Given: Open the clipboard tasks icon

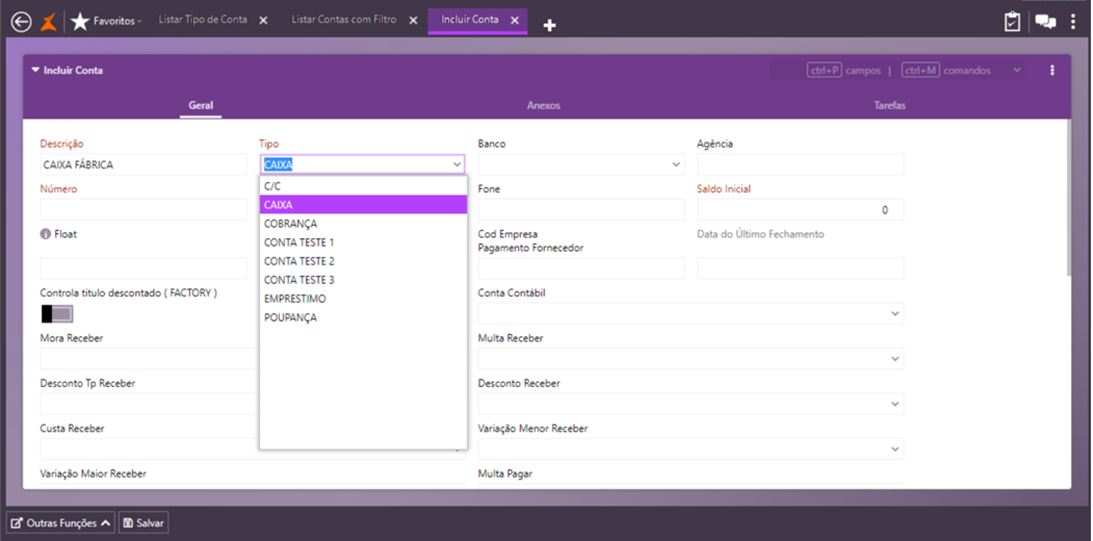Looking at the screenshot, I should pos(1012,21).
